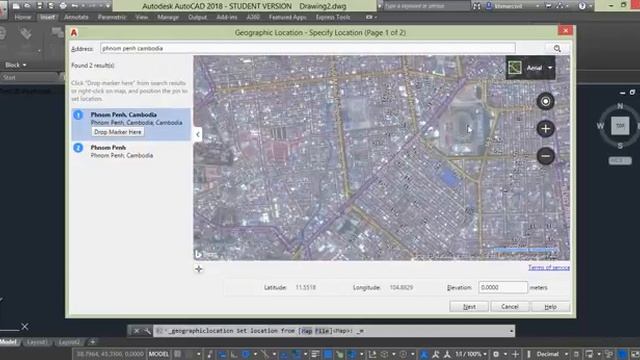The height and width of the screenshot is (360, 640).
Task: Close the Geographic Location dialog
Action: click(x=565, y=31)
